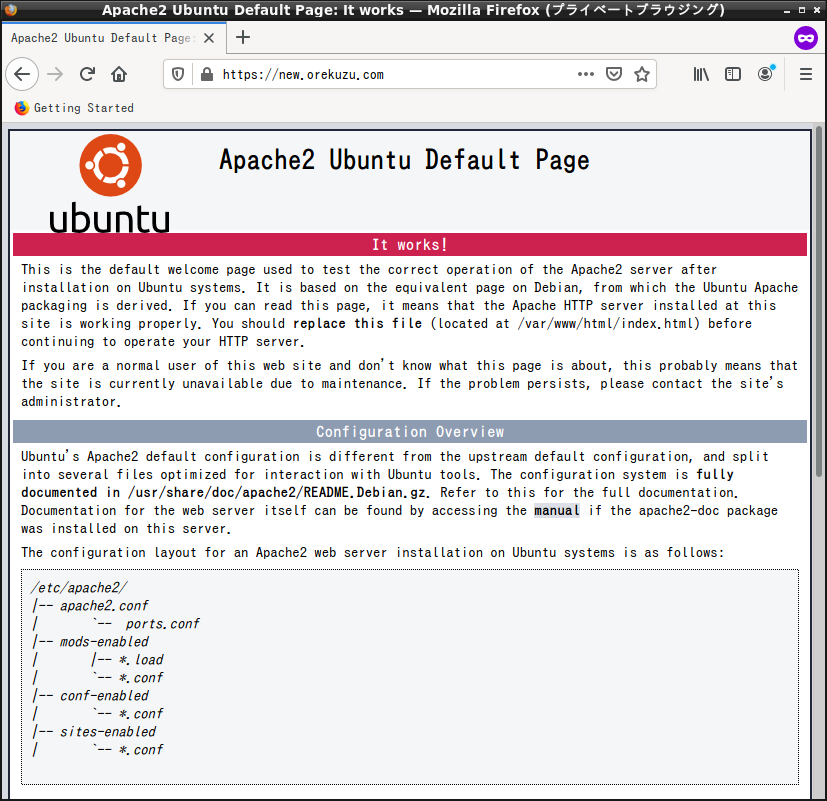
Task: Click the page vertical scrollbar
Action: pyautogui.click(x=819, y=301)
